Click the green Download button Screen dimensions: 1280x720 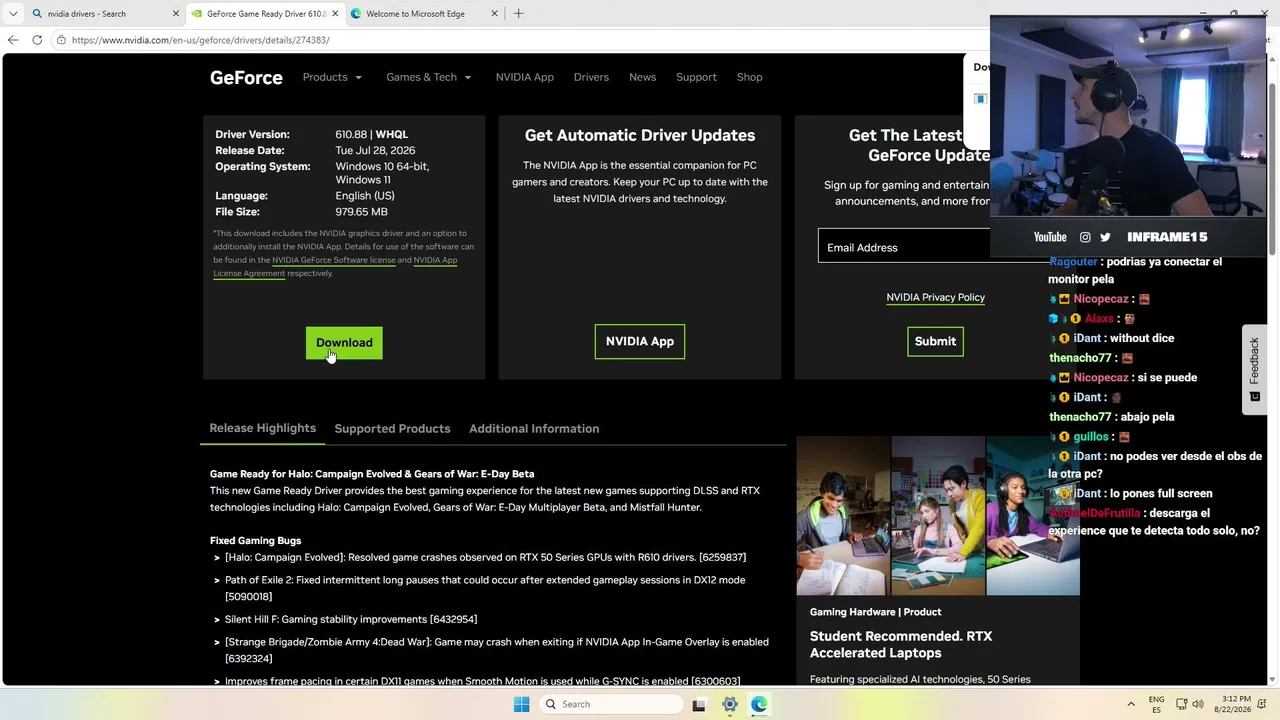coord(344,342)
